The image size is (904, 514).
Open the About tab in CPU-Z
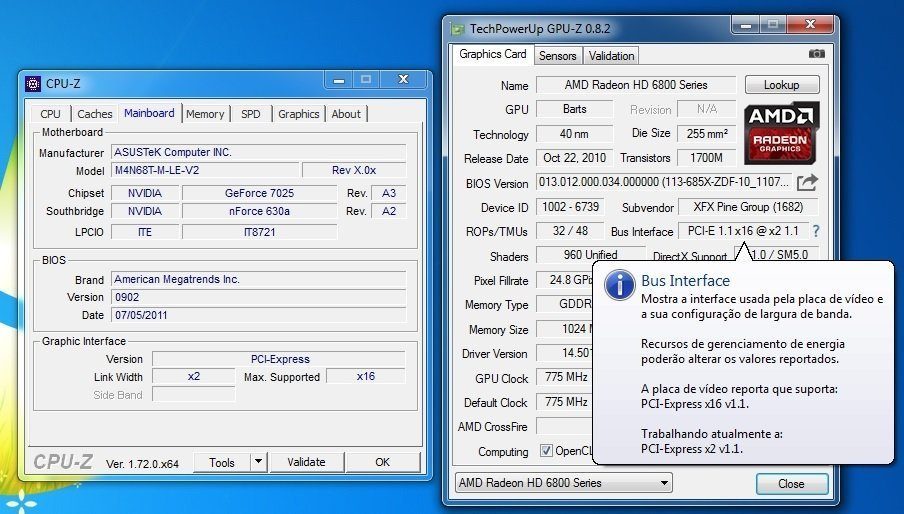click(x=346, y=114)
